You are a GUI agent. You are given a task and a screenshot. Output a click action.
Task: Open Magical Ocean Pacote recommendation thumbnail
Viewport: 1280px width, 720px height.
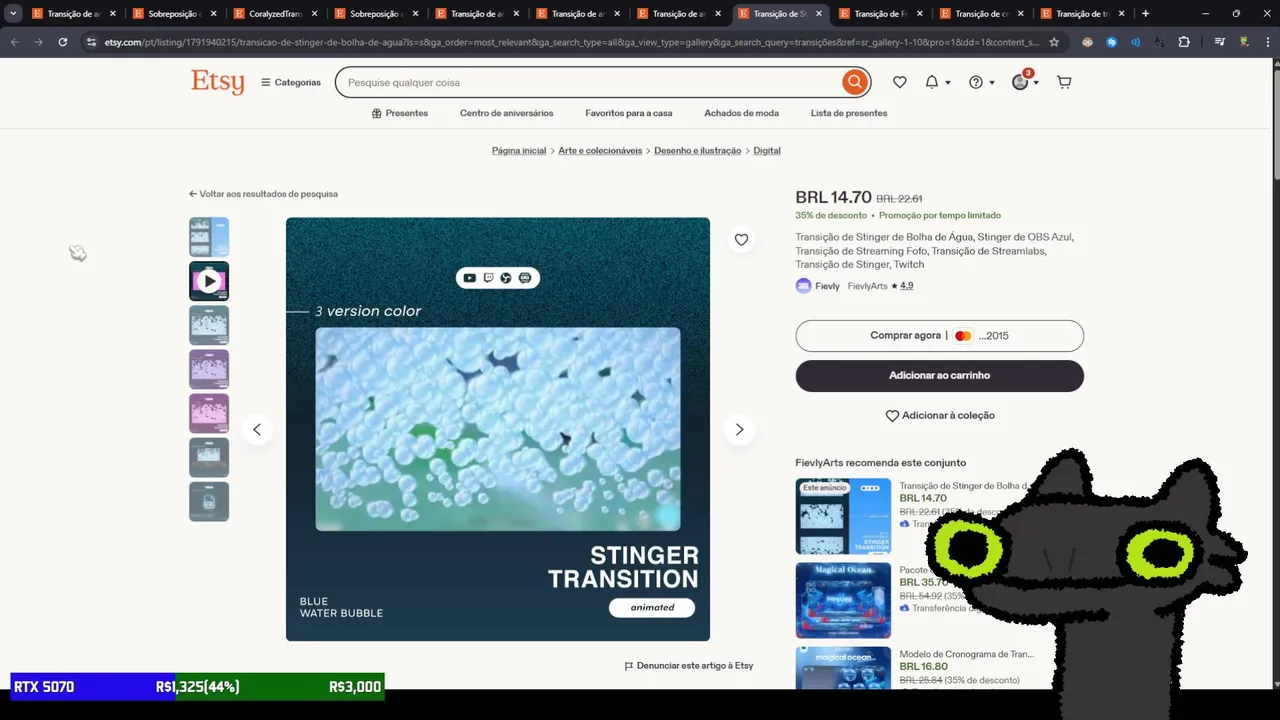[843, 600]
